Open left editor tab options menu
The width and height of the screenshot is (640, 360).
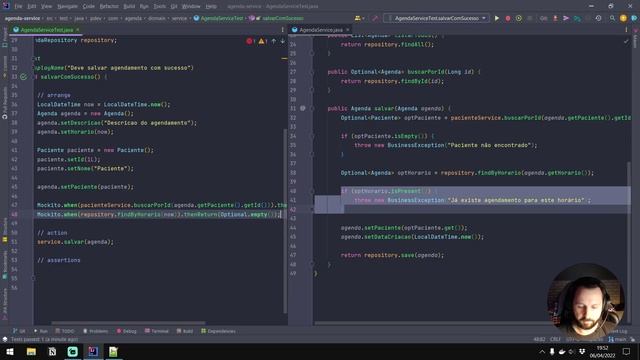[x=282, y=30]
